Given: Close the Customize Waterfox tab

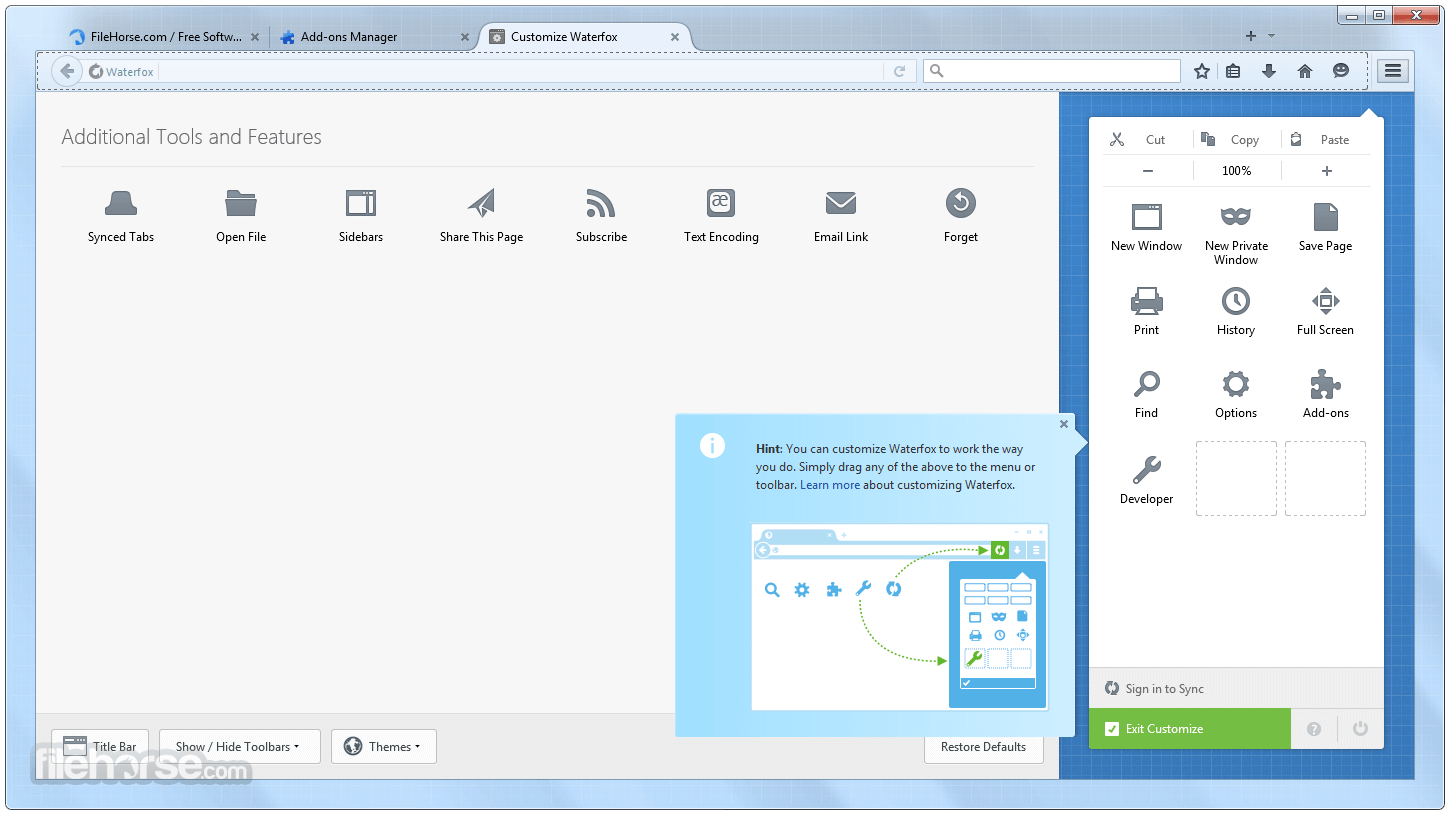Looking at the screenshot, I should (675, 37).
